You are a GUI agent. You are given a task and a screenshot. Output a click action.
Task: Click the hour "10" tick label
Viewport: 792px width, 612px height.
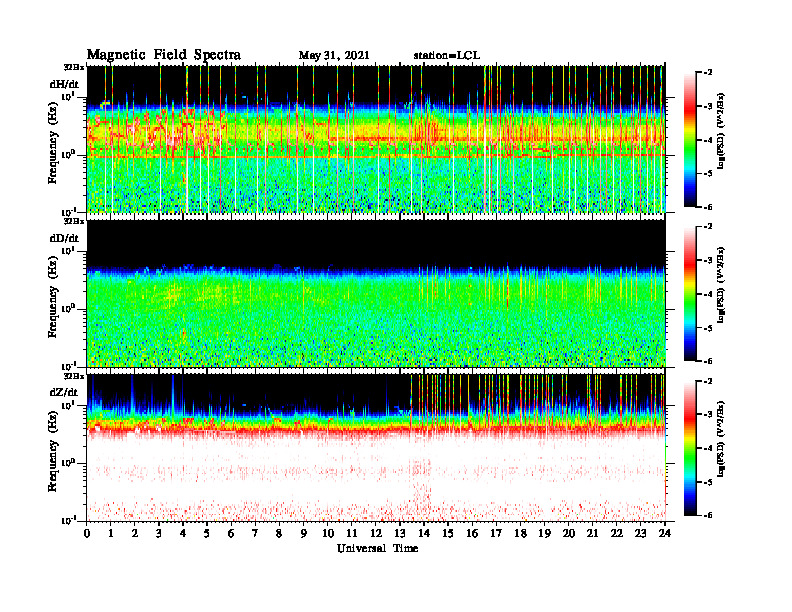point(328,533)
